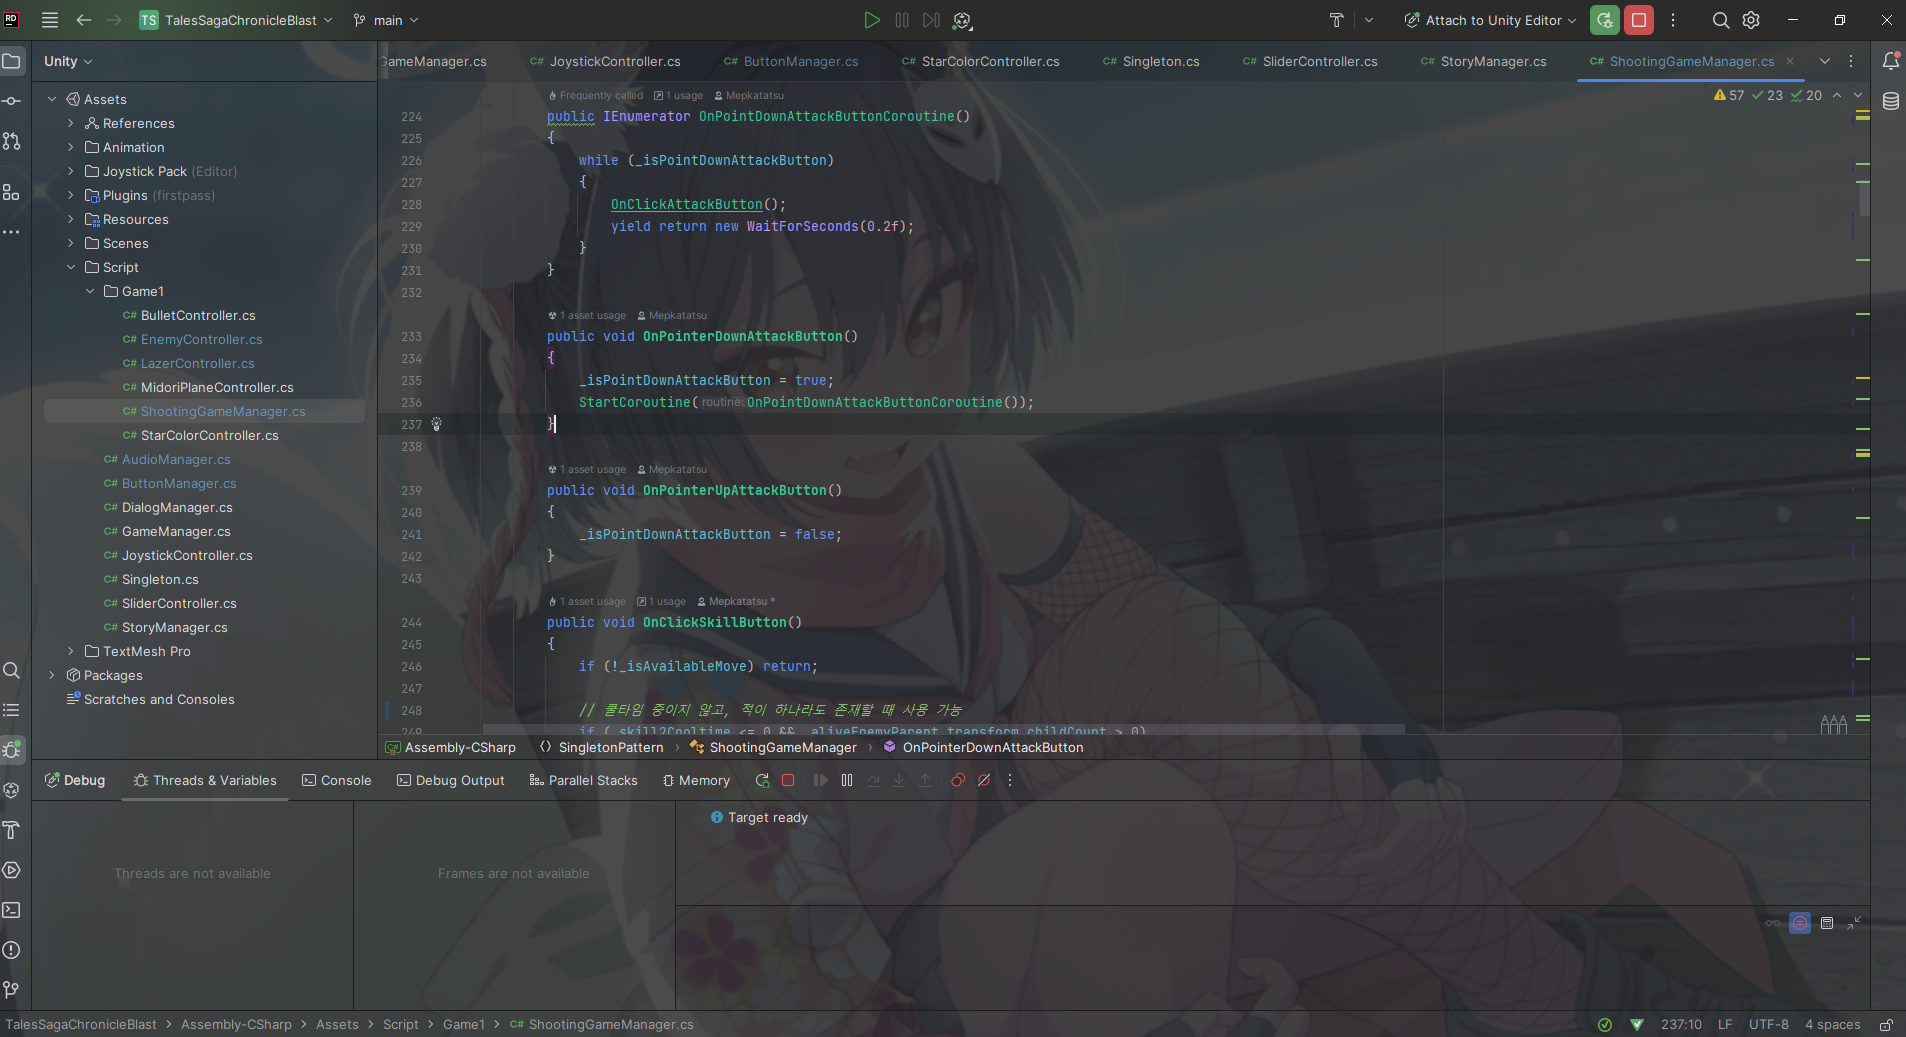Toggle Mute Breakpoints in debug toolbar
Screen dimensions: 1906x1037
984,780
